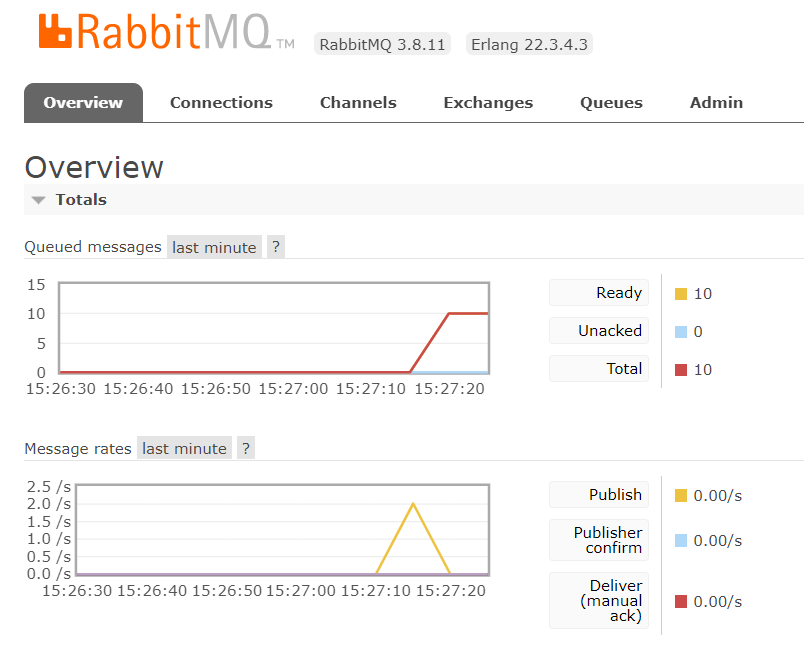Open the Overview tab
804x667 pixels.
(83, 103)
